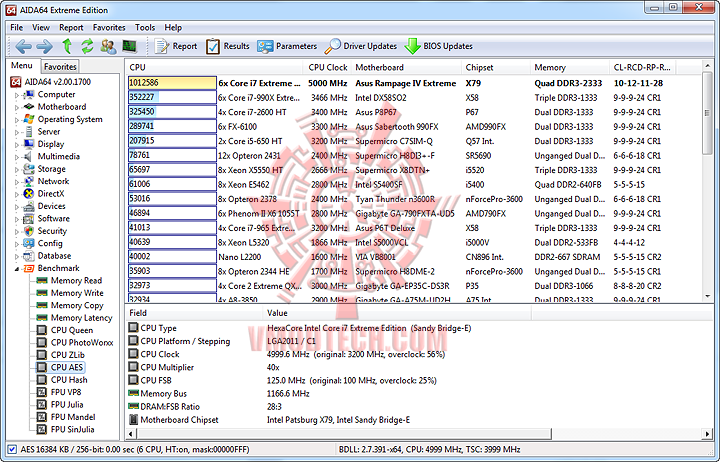Select the FPU Julia benchmark
The width and height of the screenshot is (720, 462).
(60, 405)
